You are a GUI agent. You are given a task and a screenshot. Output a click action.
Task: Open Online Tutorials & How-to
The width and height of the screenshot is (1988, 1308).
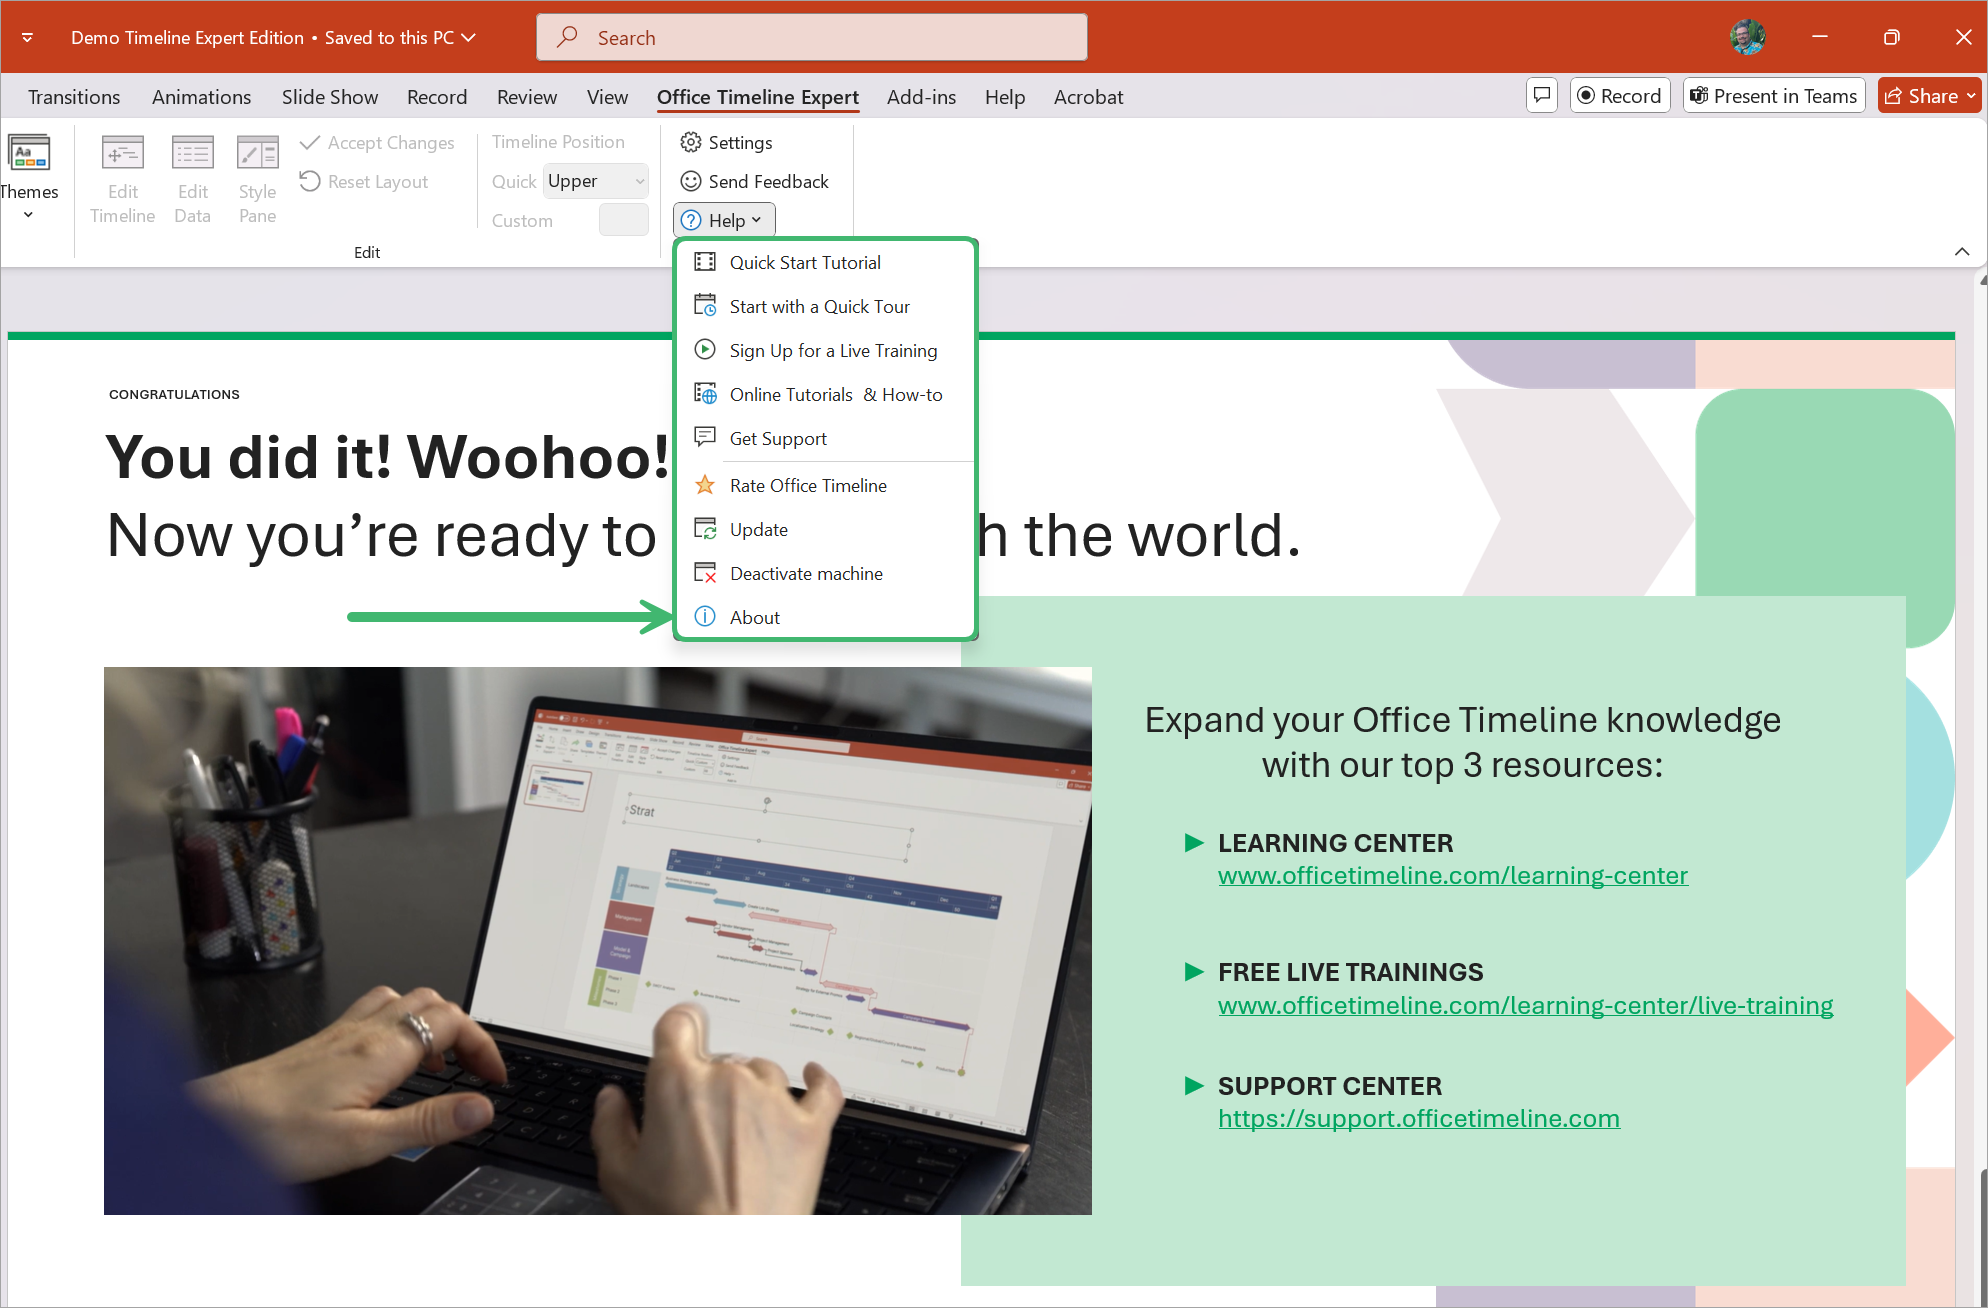pyautogui.click(x=825, y=395)
